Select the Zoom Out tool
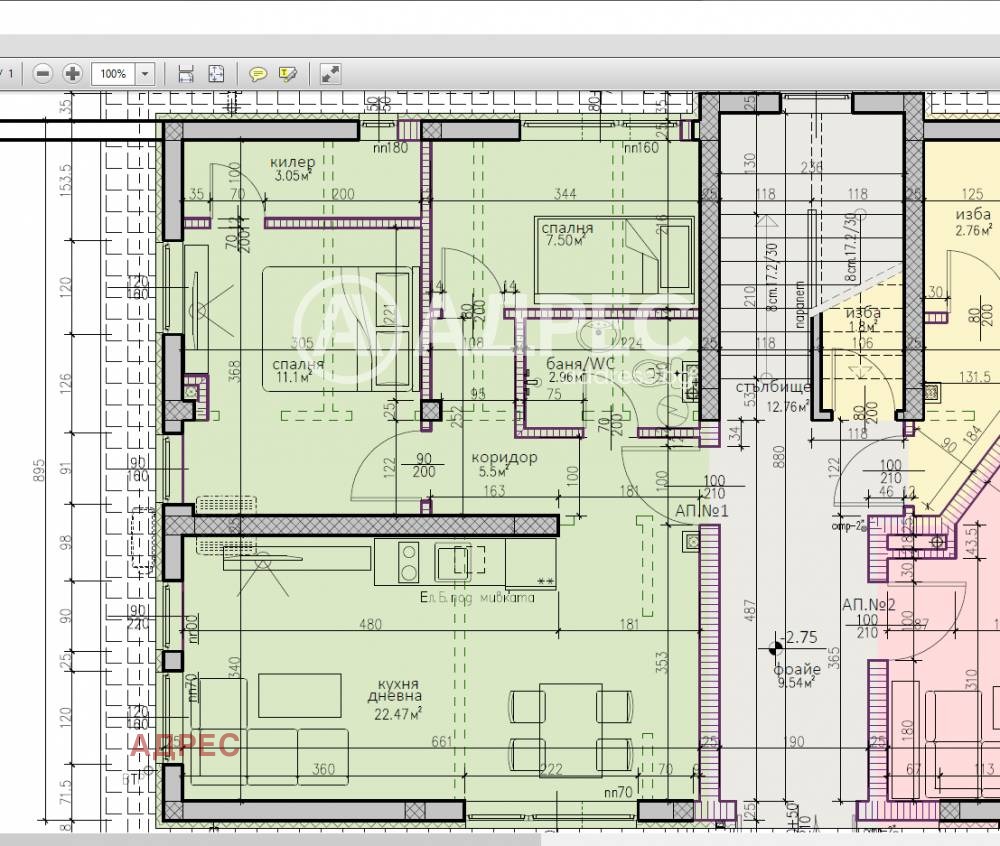The width and height of the screenshot is (1000, 846). 40,73
